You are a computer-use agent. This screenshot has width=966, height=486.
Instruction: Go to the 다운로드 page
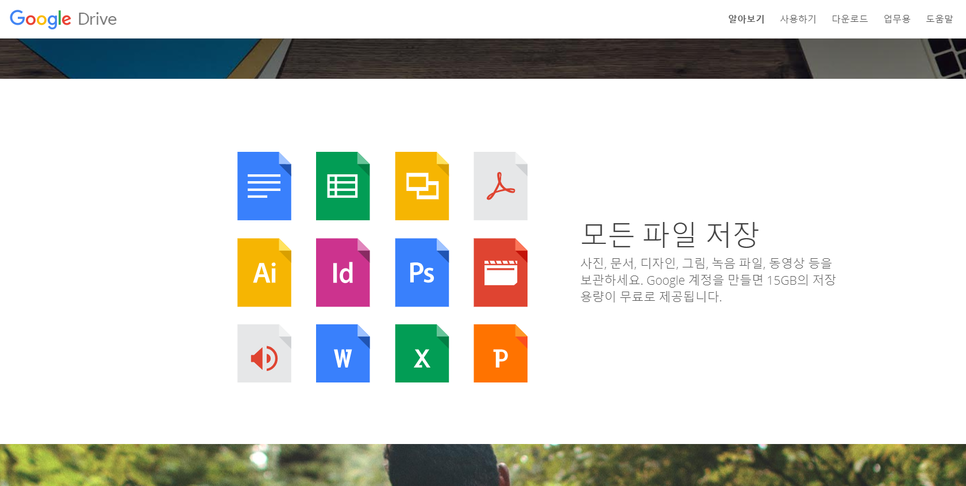tap(850, 19)
